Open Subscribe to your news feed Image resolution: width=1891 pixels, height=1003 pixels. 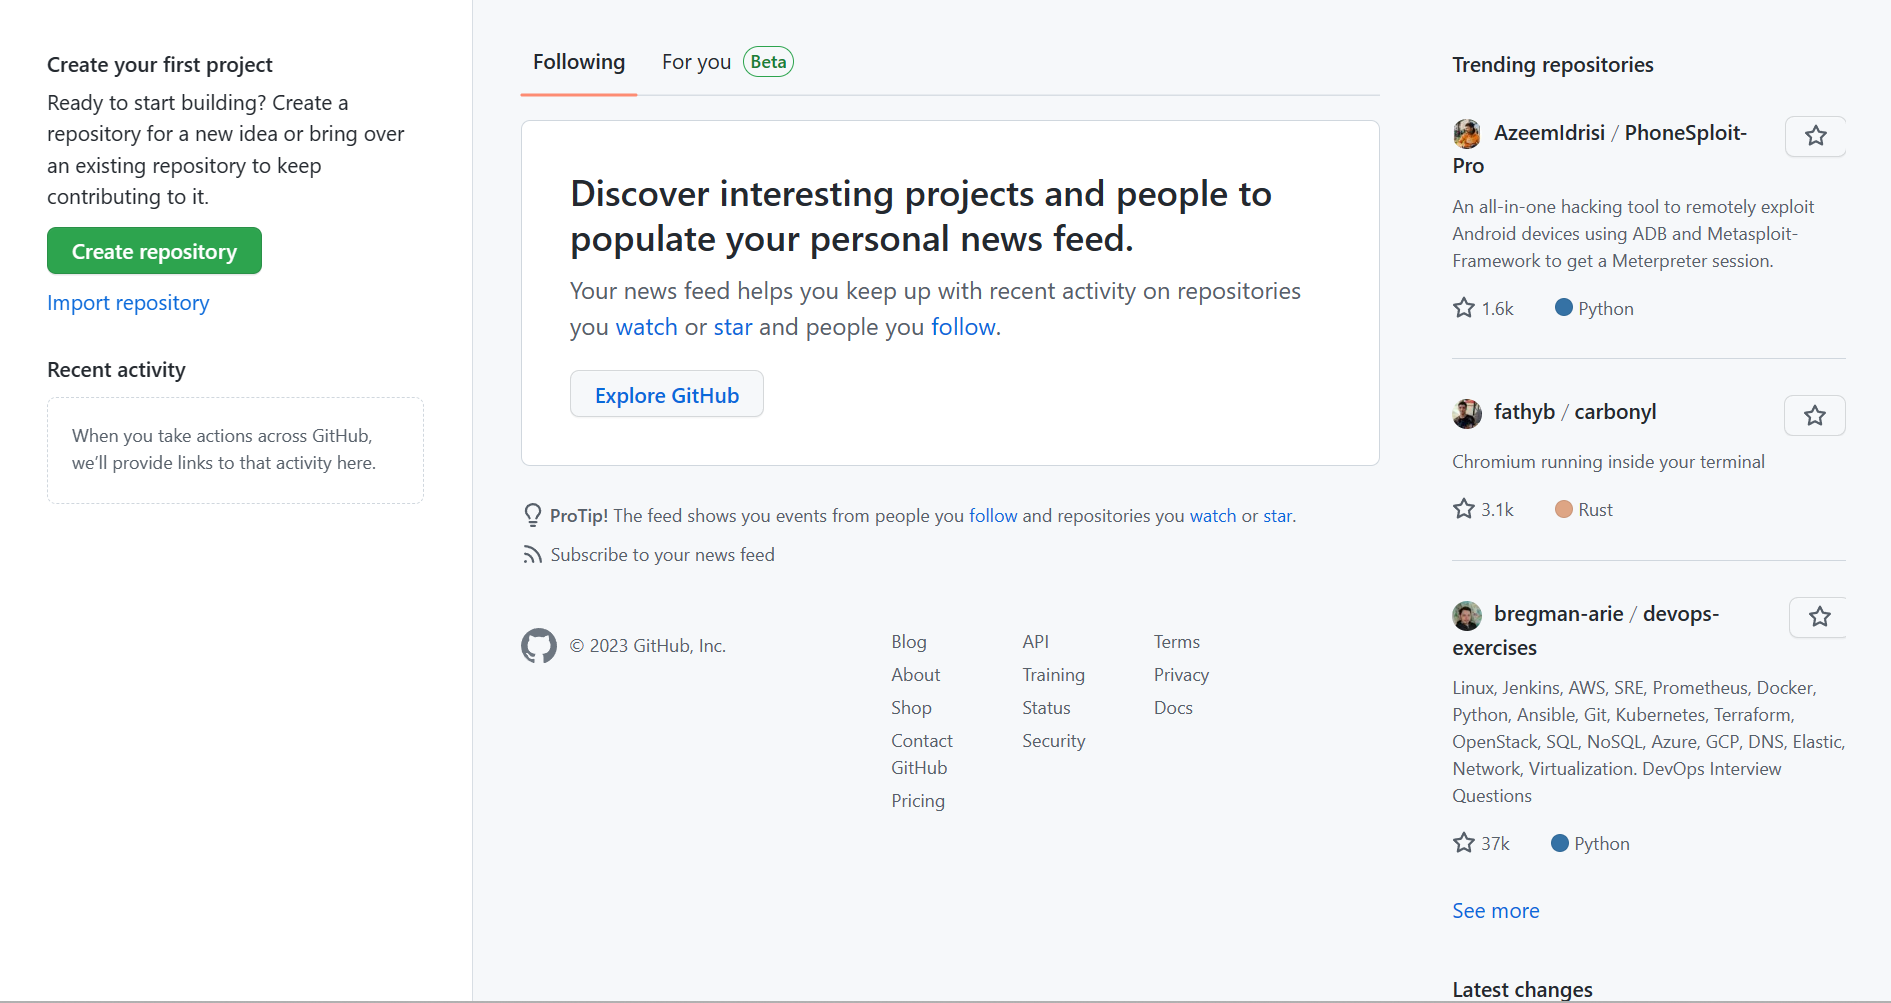(x=662, y=555)
